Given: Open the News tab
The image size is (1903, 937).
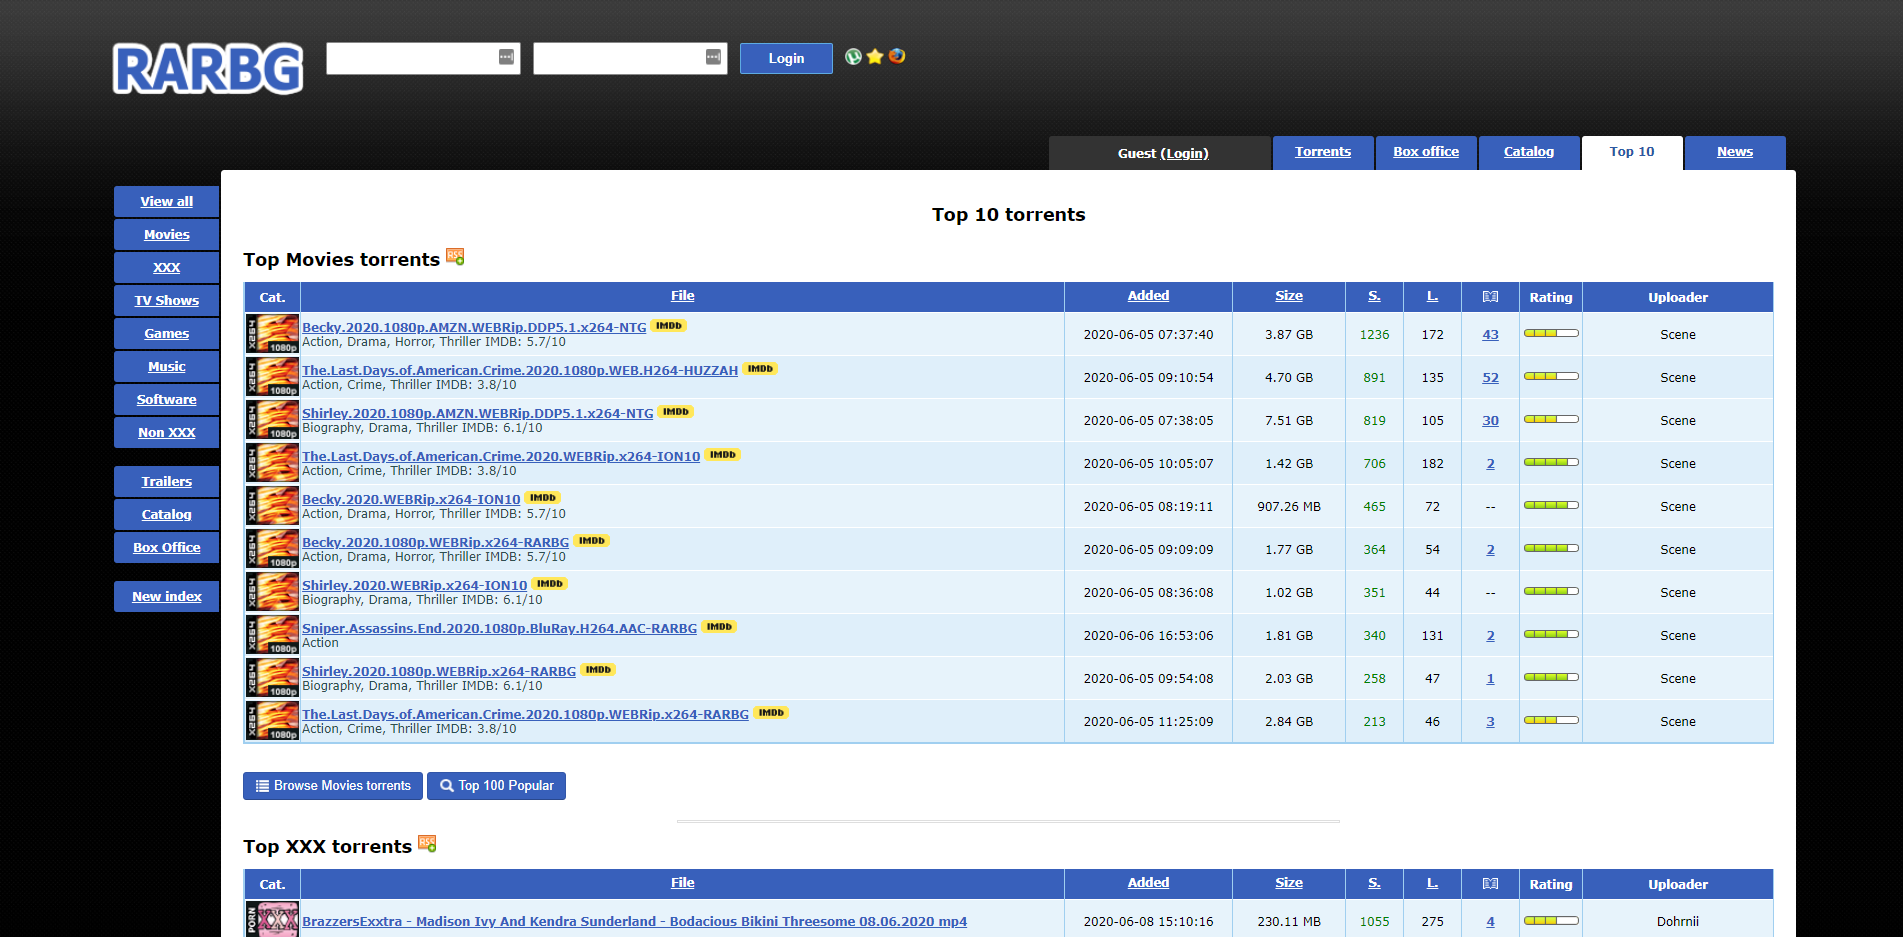Looking at the screenshot, I should click(1734, 152).
